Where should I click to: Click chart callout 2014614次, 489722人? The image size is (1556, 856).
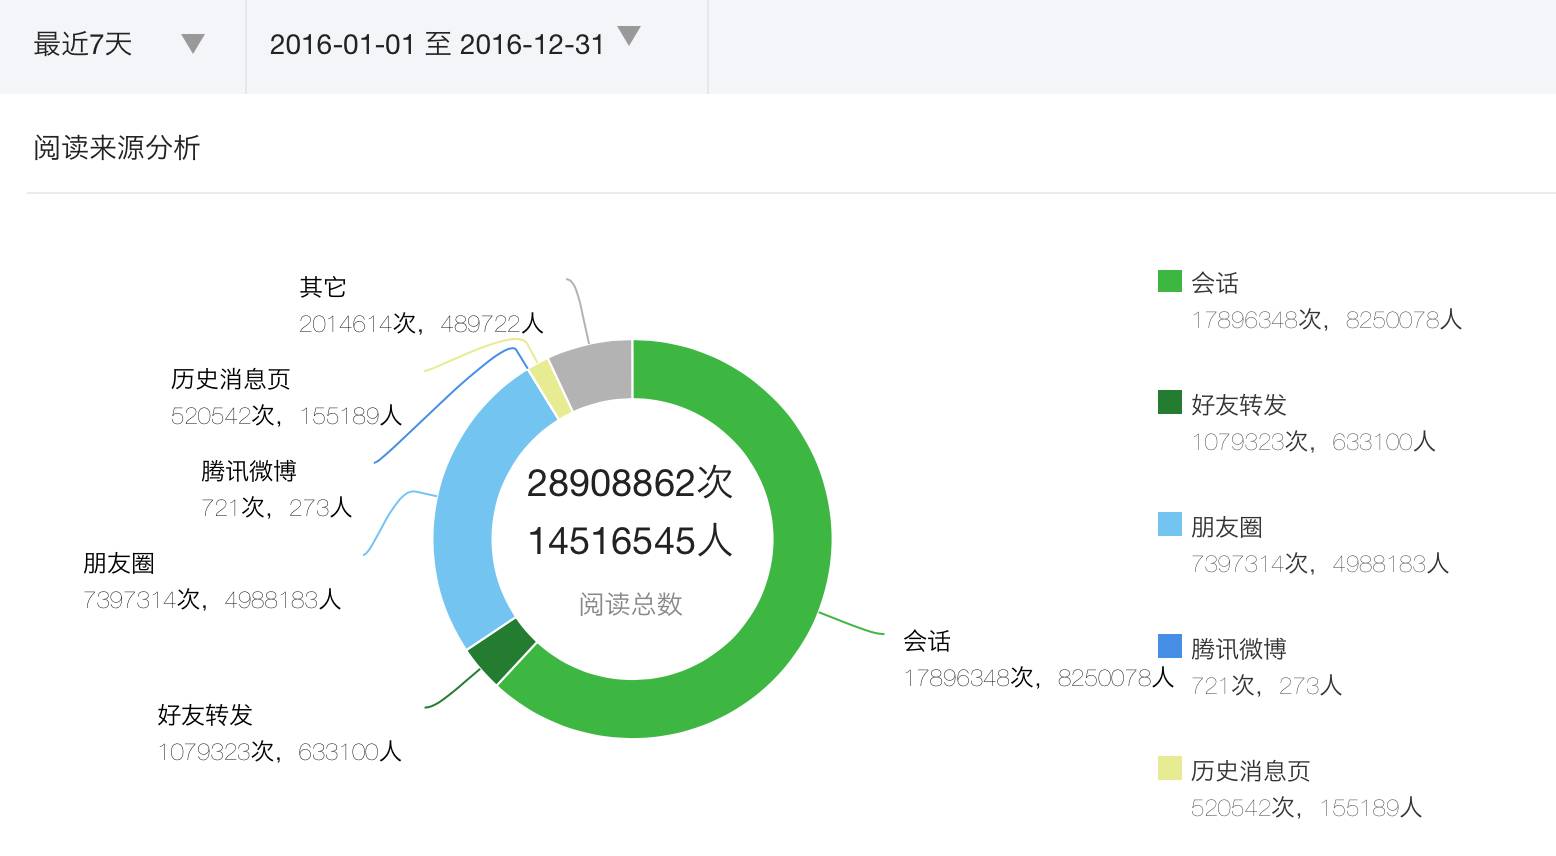tap(421, 324)
